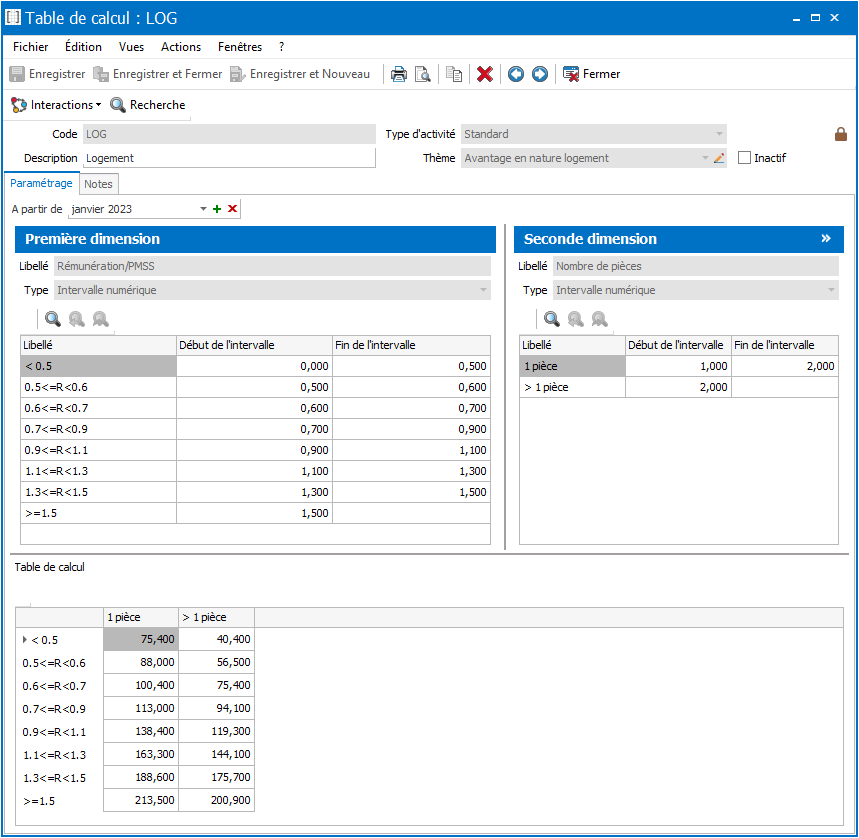Open Seconde dimension Type dropdown
This screenshot has height=838, width=859.
[x=831, y=290]
